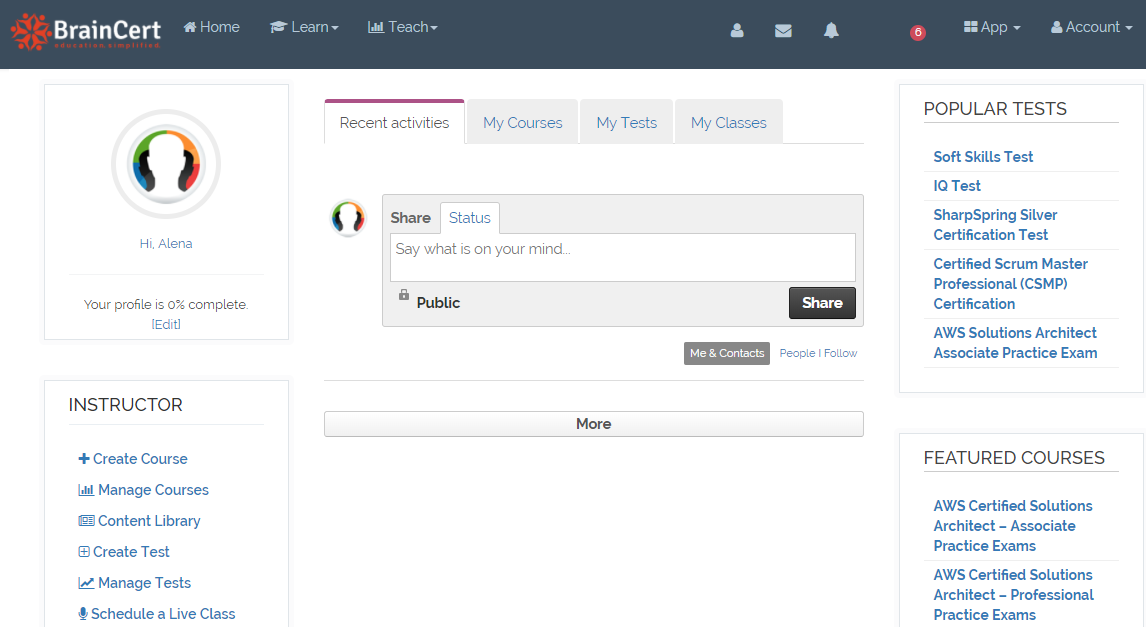Viewport: 1146px width, 627px height.
Task: Open Create Course in Instructor menu
Action: pyautogui.click(x=133, y=459)
